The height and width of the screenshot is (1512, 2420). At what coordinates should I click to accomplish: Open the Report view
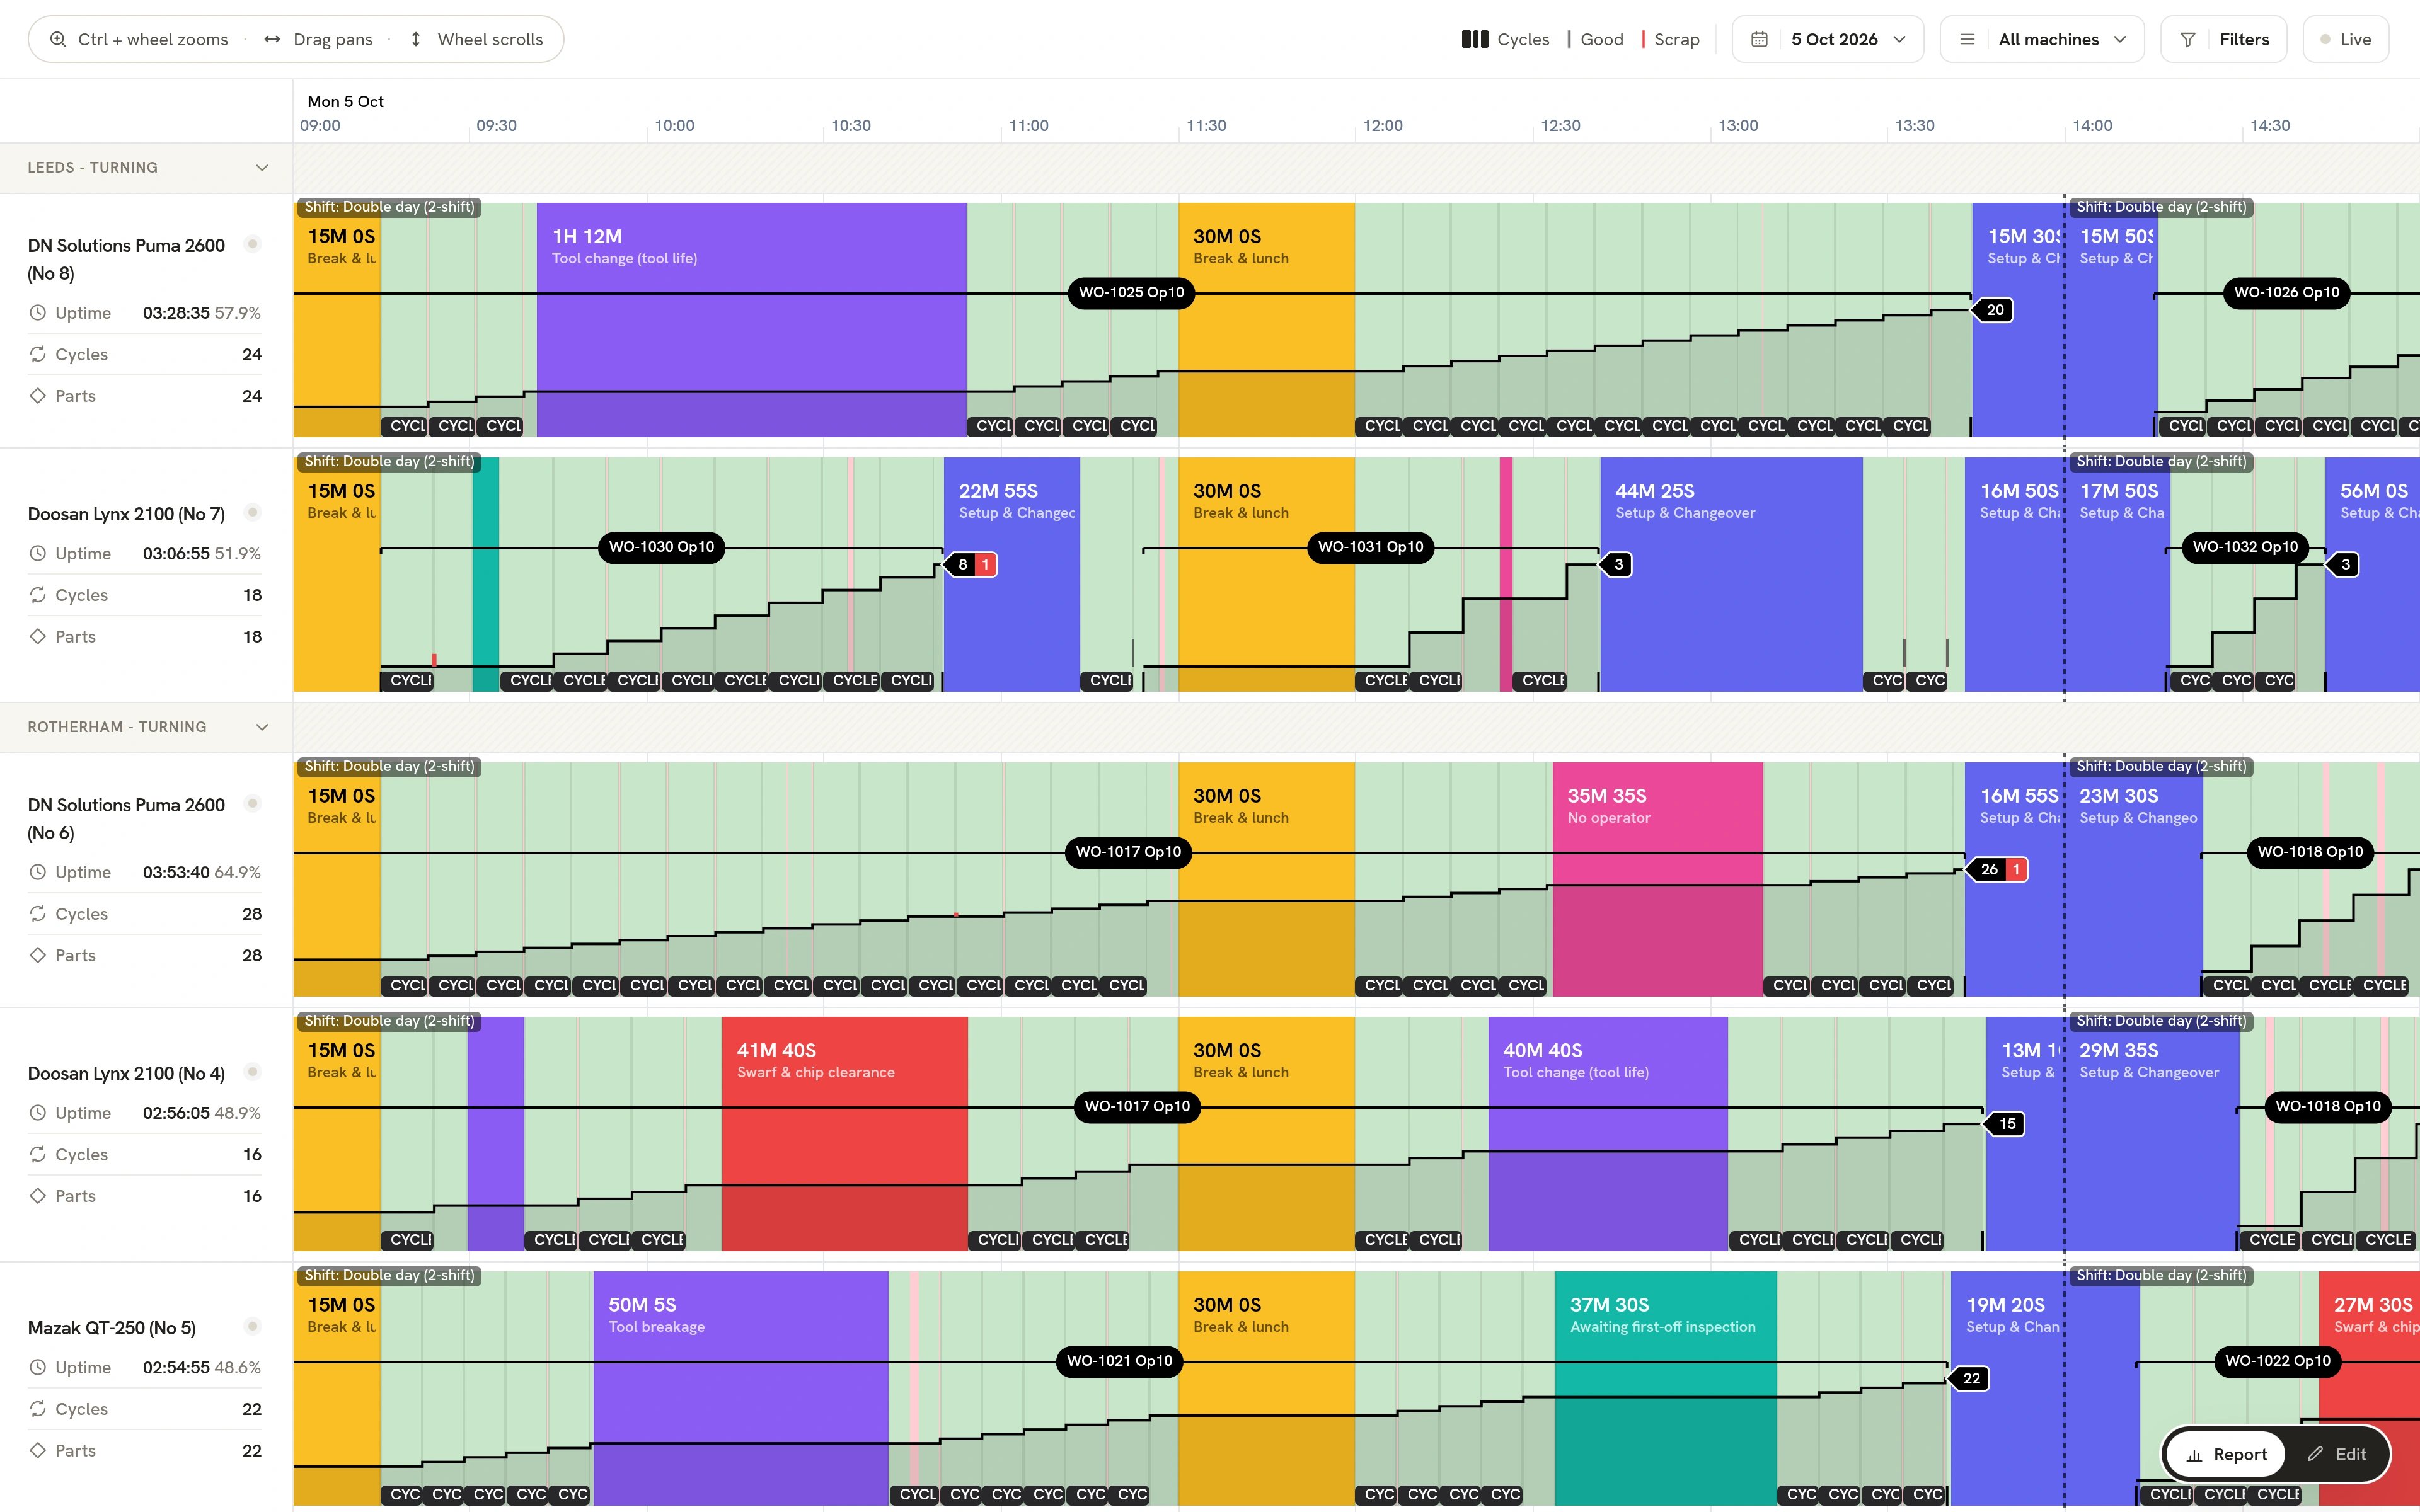click(2226, 1455)
